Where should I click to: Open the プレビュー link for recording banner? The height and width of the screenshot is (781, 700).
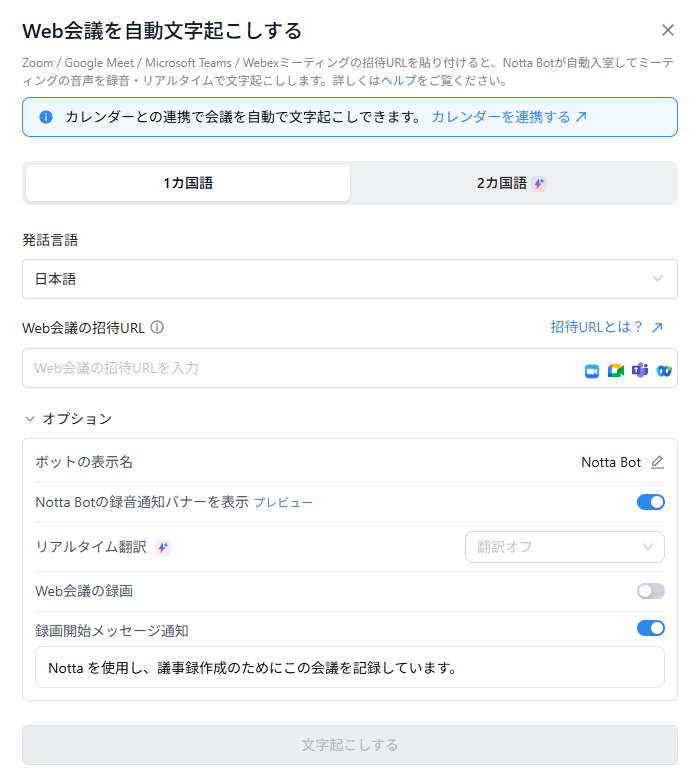click(x=283, y=503)
